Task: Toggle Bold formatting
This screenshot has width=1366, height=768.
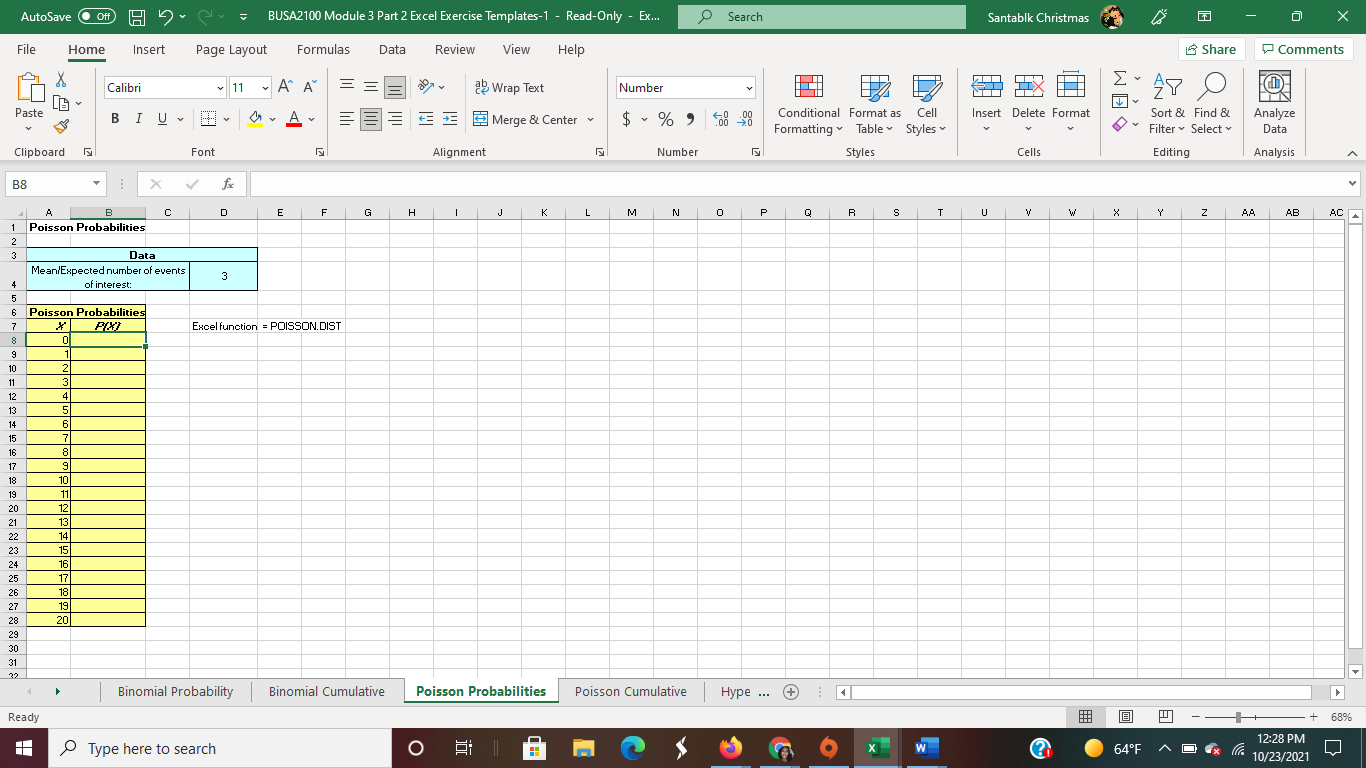Action: tap(115, 120)
